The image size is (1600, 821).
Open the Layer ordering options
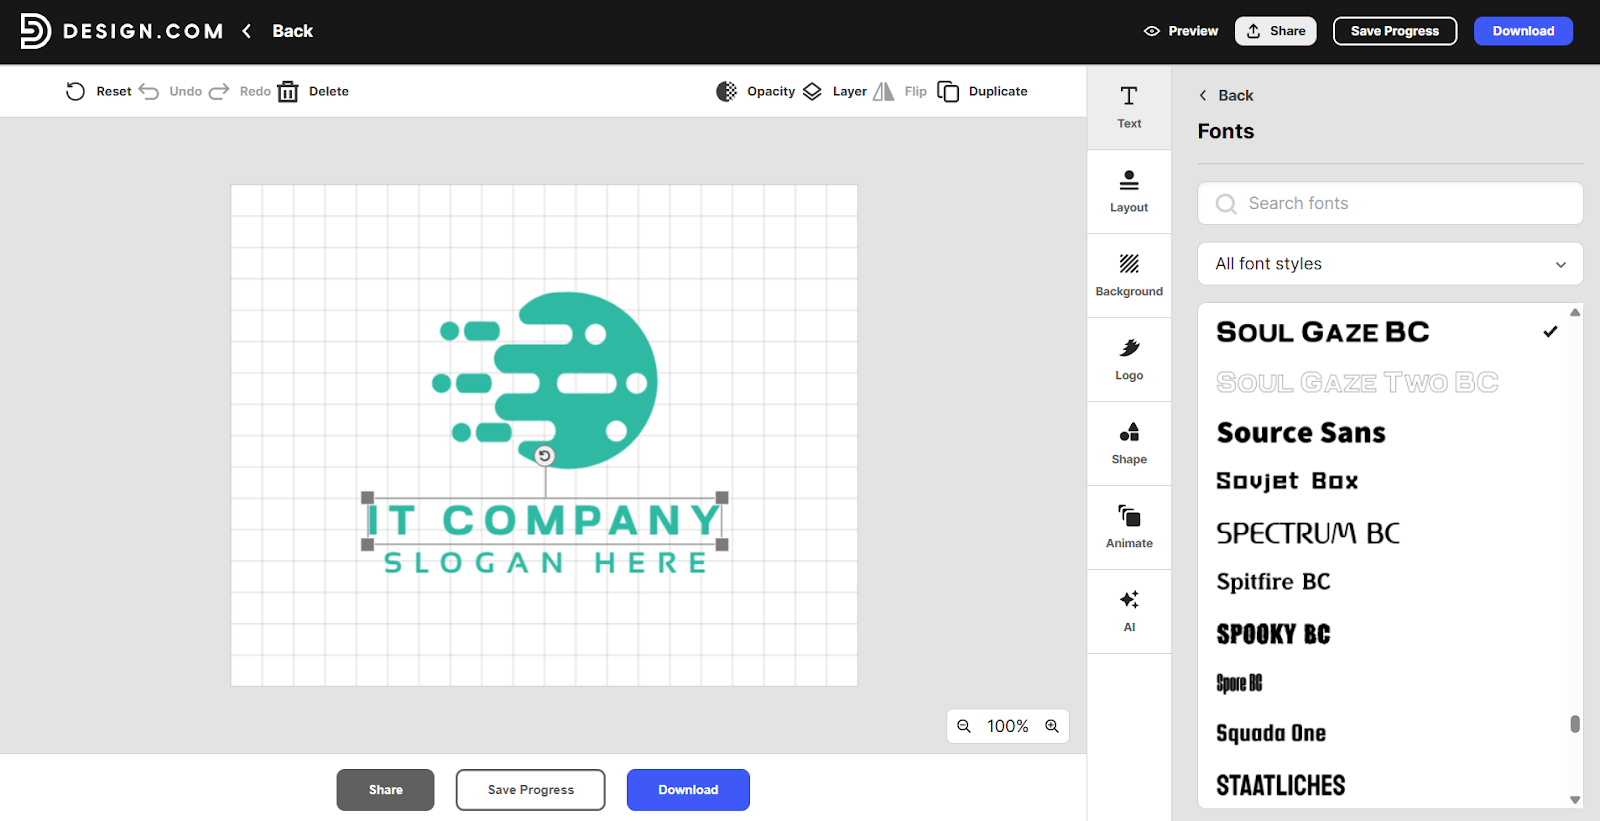[813, 92]
